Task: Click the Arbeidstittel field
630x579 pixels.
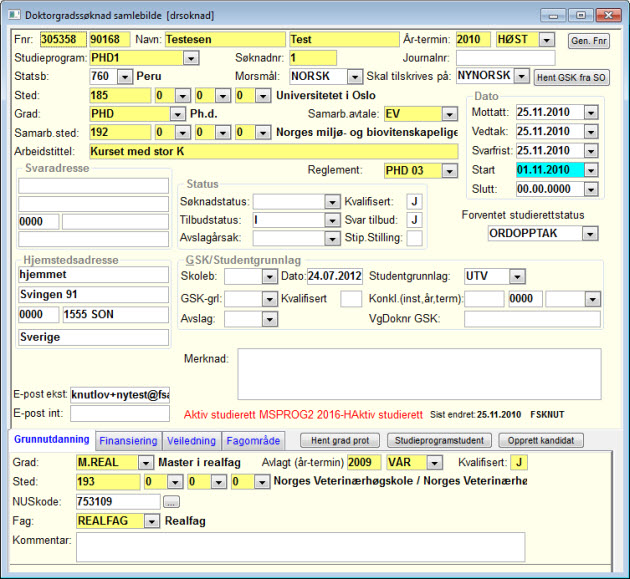Action: [x=274, y=151]
